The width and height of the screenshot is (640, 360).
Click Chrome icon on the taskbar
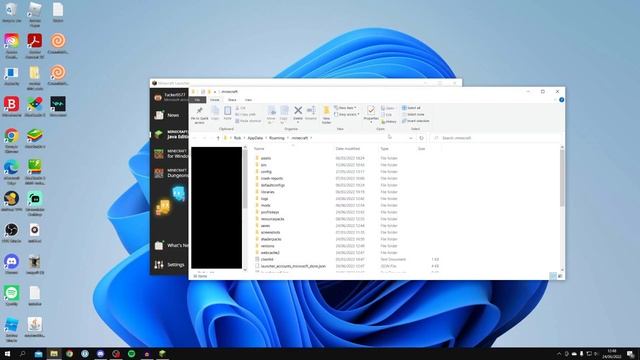coord(69,353)
